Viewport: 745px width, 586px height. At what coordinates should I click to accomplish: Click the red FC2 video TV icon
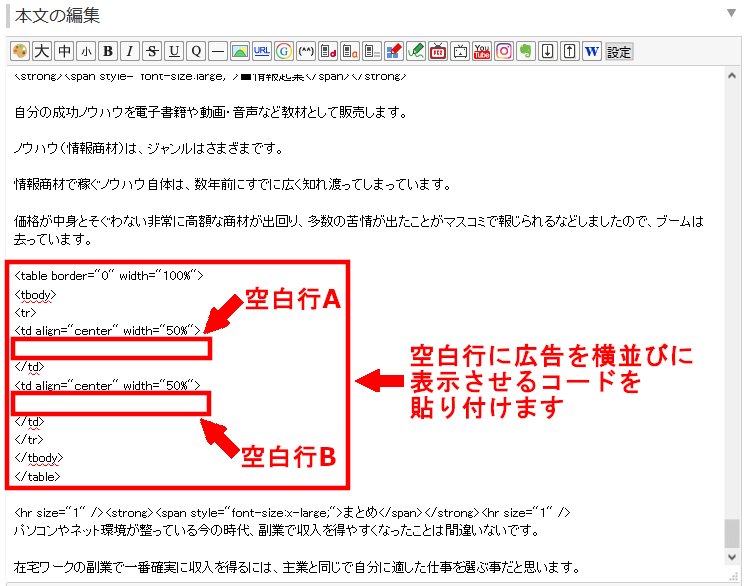[438, 51]
